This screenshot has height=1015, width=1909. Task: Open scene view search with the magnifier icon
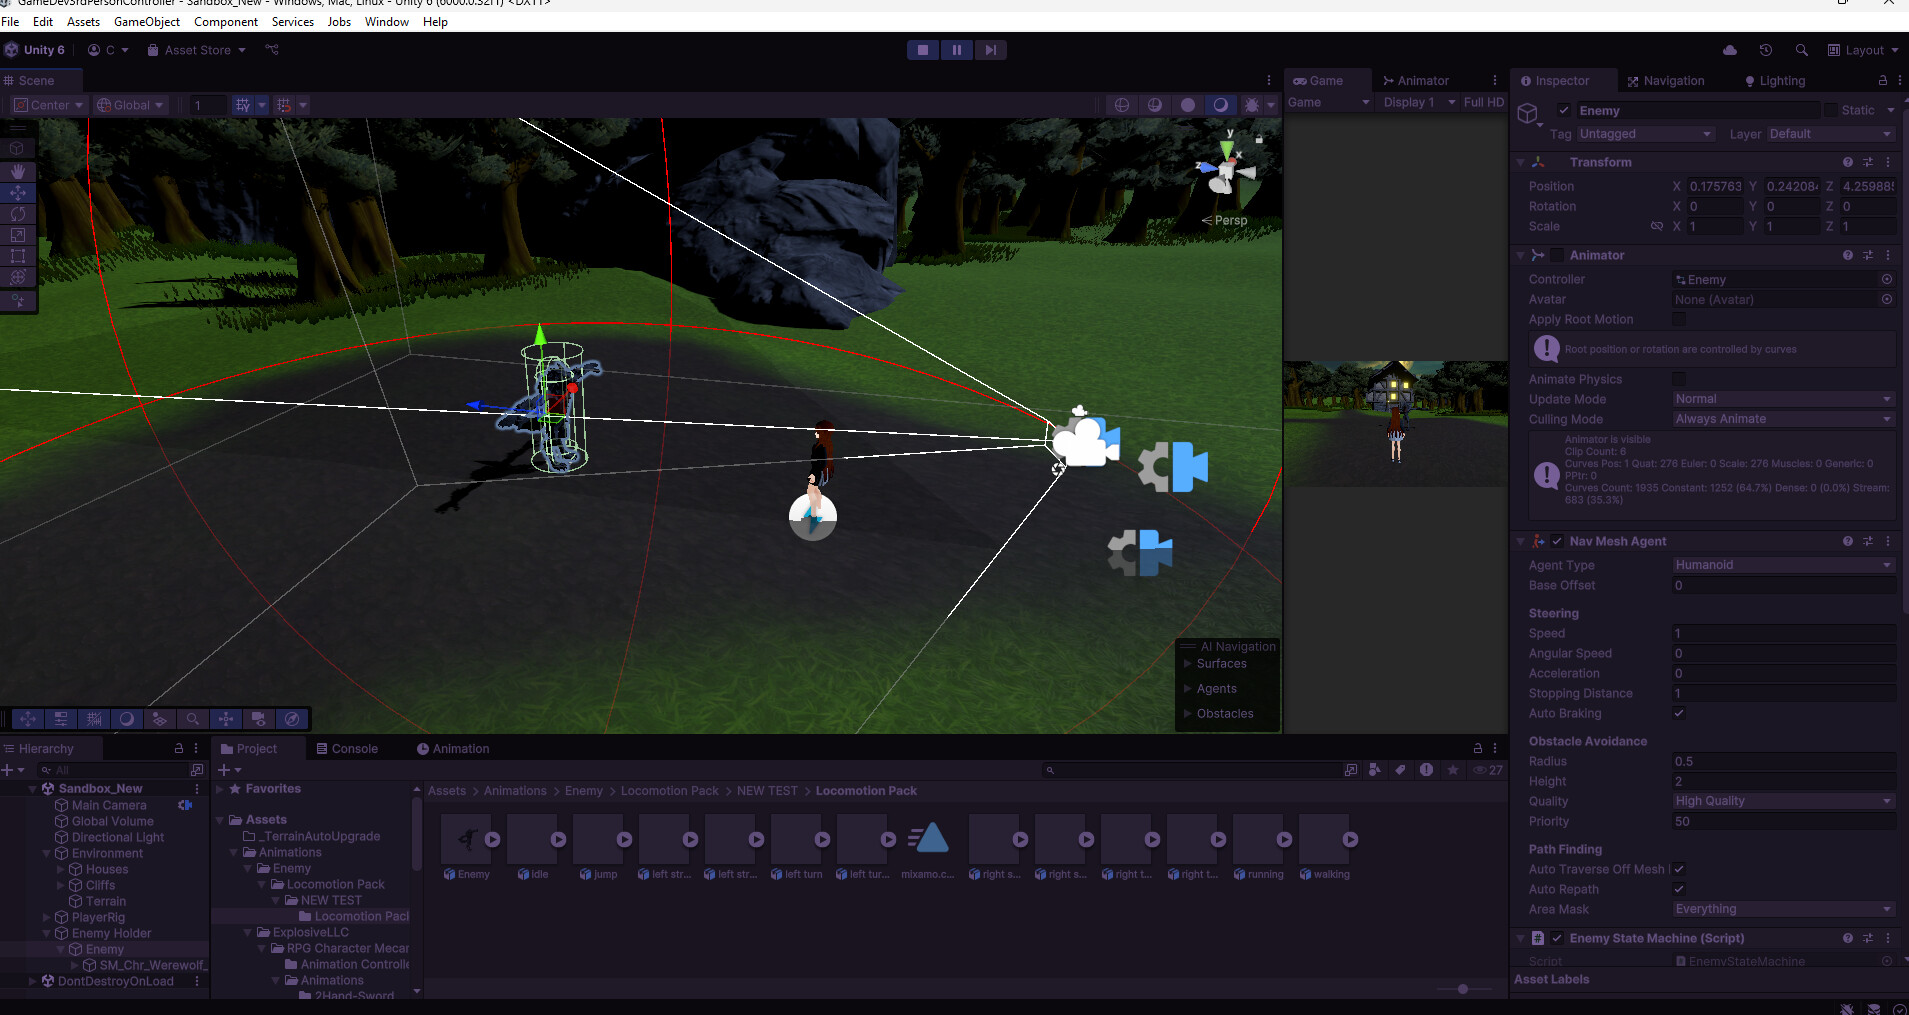pos(192,719)
